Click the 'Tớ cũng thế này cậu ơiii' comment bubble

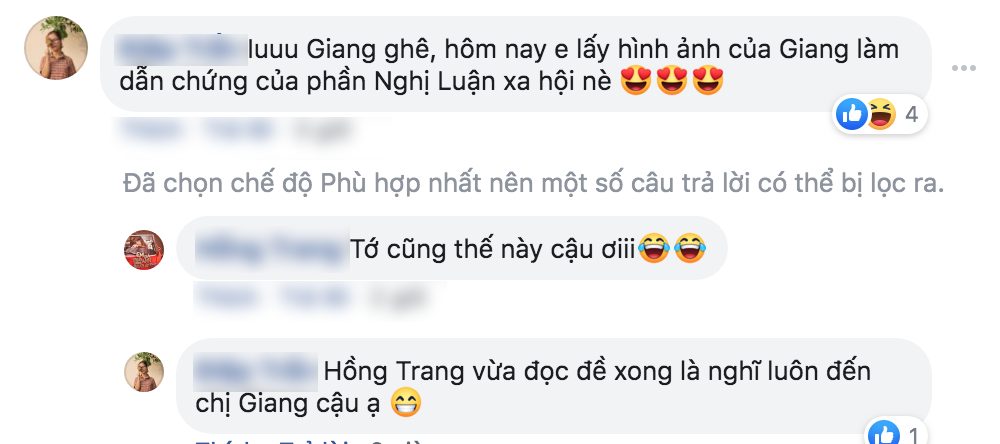[452, 249]
